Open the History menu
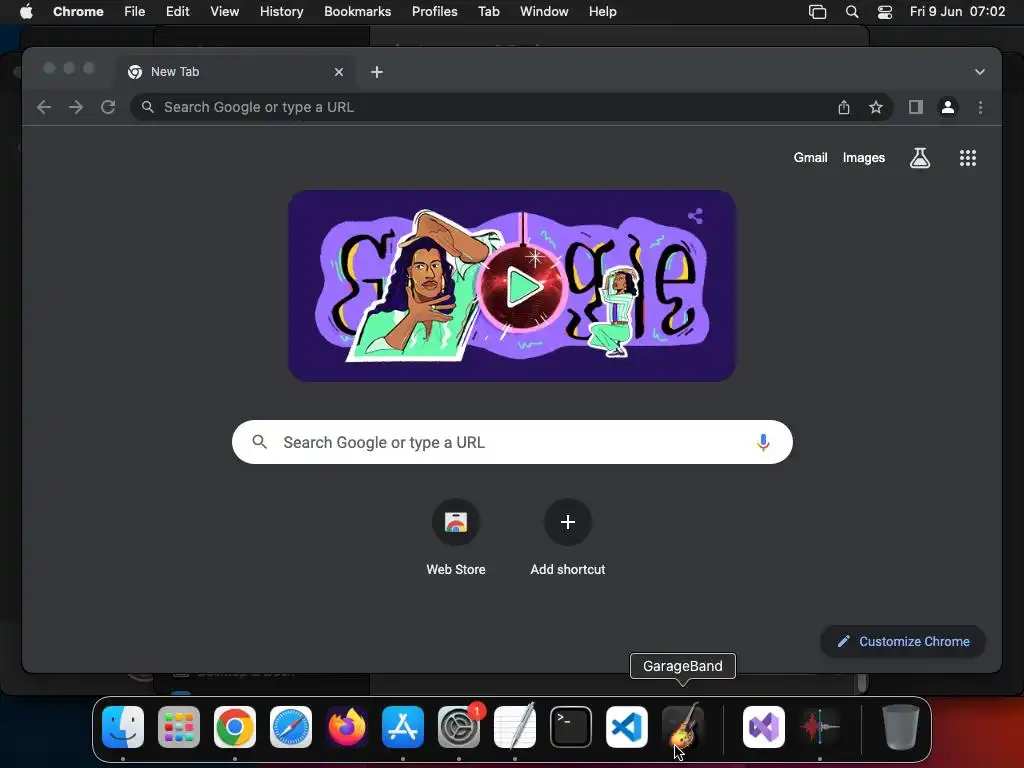 [x=281, y=12]
